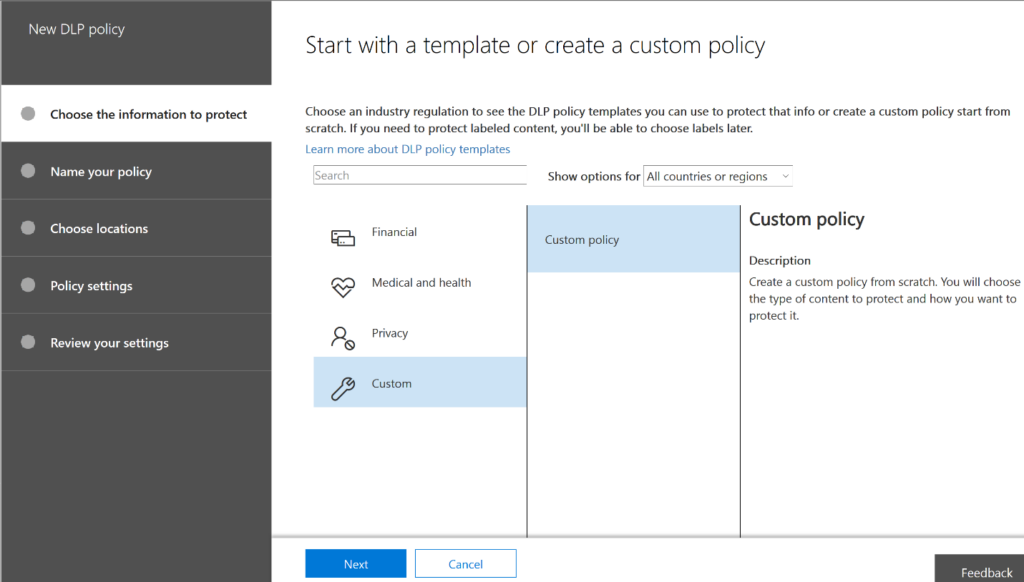The width and height of the screenshot is (1024, 582).
Task: Open the countries or regions dropdown
Action: coord(718,176)
